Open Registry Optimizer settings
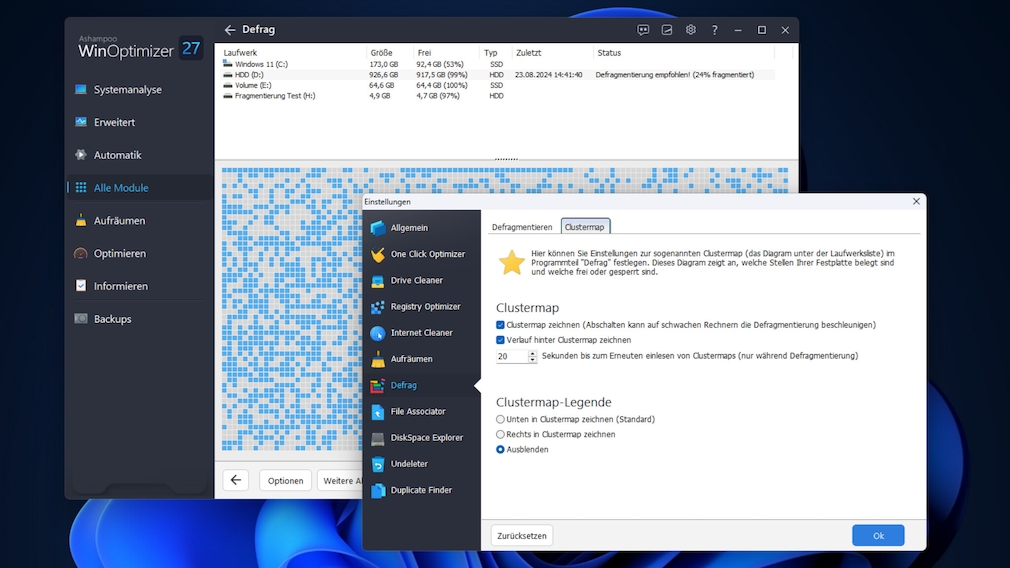1010x568 pixels. [425, 307]
